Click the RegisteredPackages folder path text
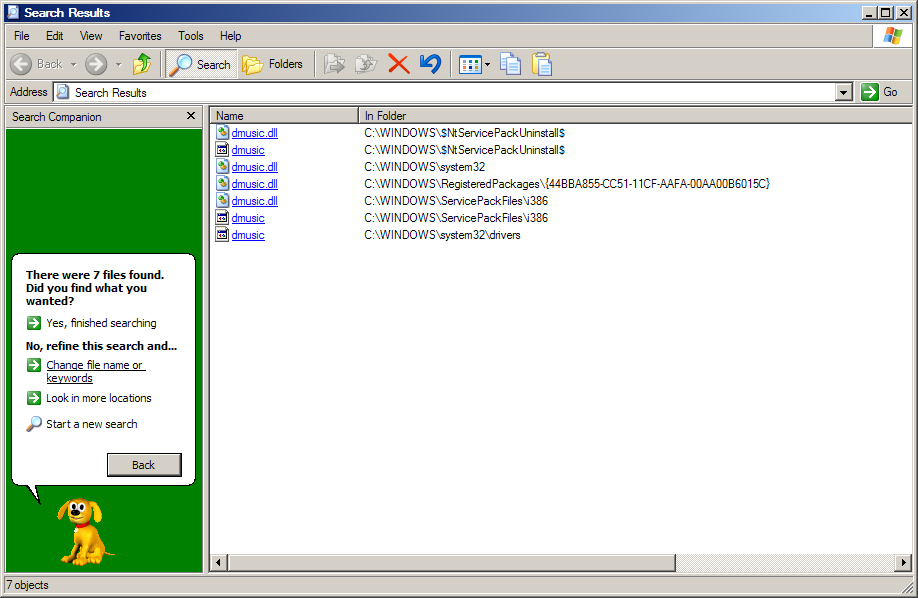918x598 pixels. click(567, 184)
